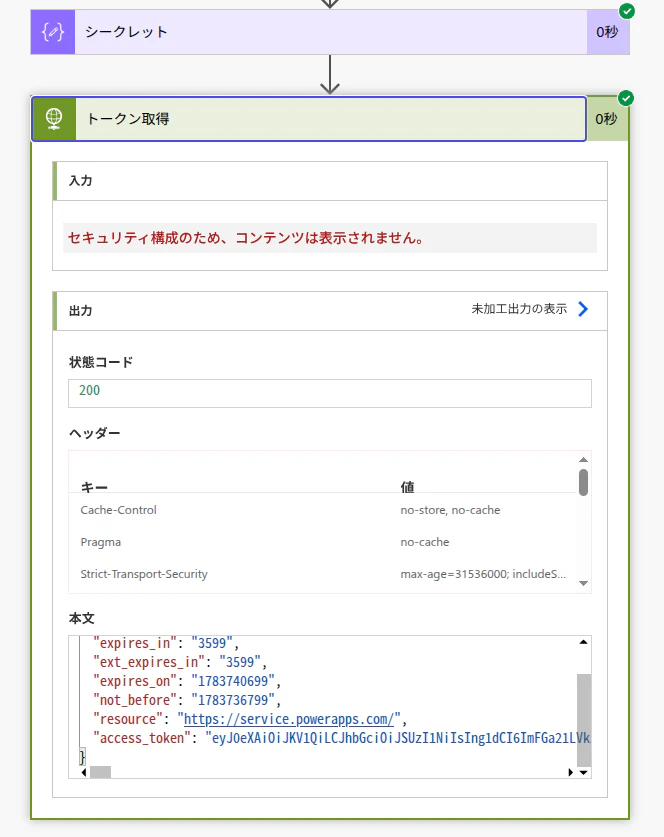664x837 pixels.
Task: Click headers table scroll up arrow
Action: point(583,460)
